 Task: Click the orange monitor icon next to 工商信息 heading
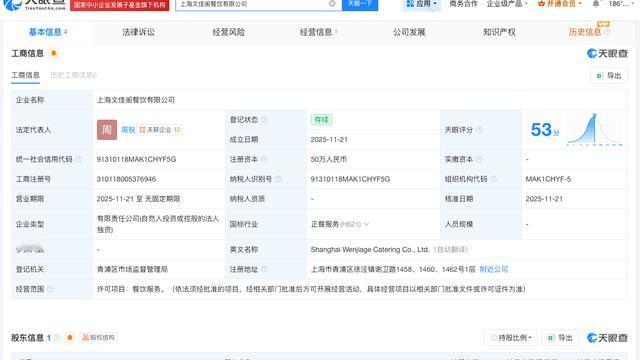click(x=53, y=53)
